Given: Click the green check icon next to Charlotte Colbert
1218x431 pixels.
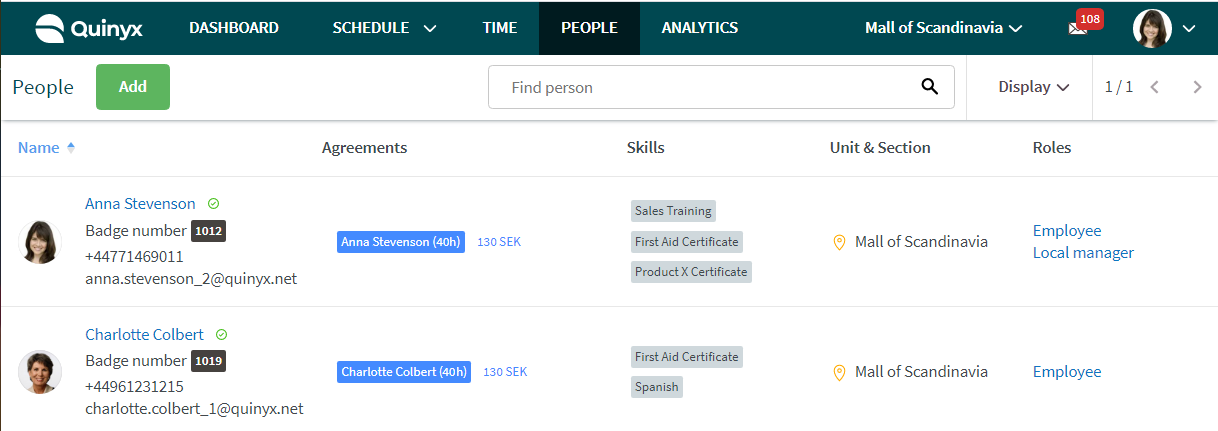Looking at the screenshot, I should [222, 335].
